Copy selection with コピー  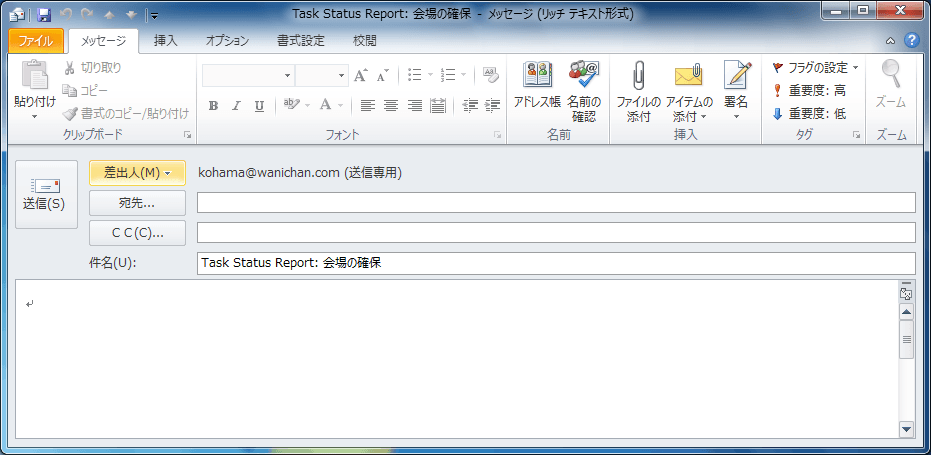86,90
